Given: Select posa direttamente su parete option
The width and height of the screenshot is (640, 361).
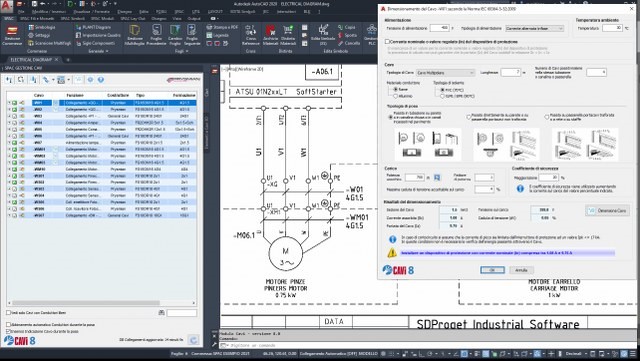Looking at the screenshot, I should click(469, 117).
